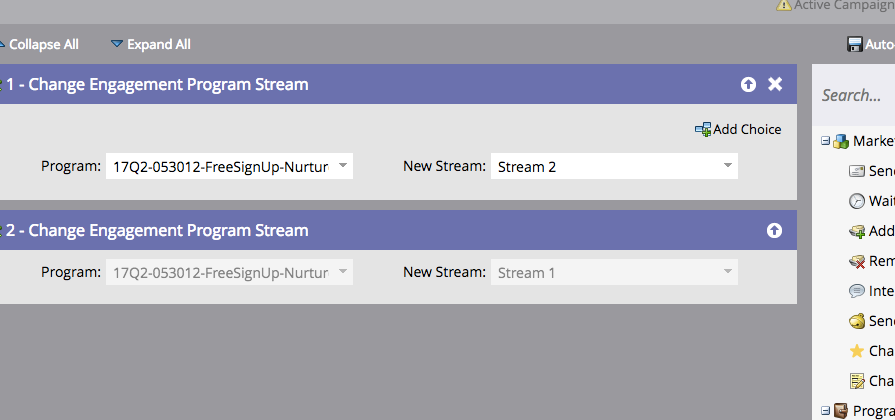Open the New Stream dropdown showing Stream 2
The width and height of the screenshot is (895, 420).
614,166
